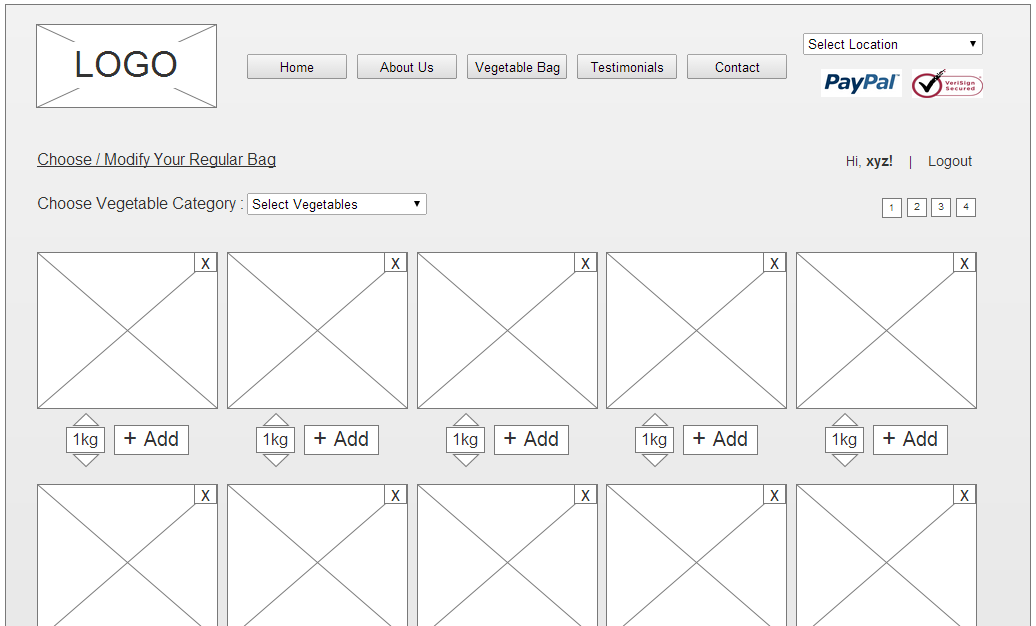Click the Contact navigation button
Viewport: 1036px width, 626px height.
[737, 67]
